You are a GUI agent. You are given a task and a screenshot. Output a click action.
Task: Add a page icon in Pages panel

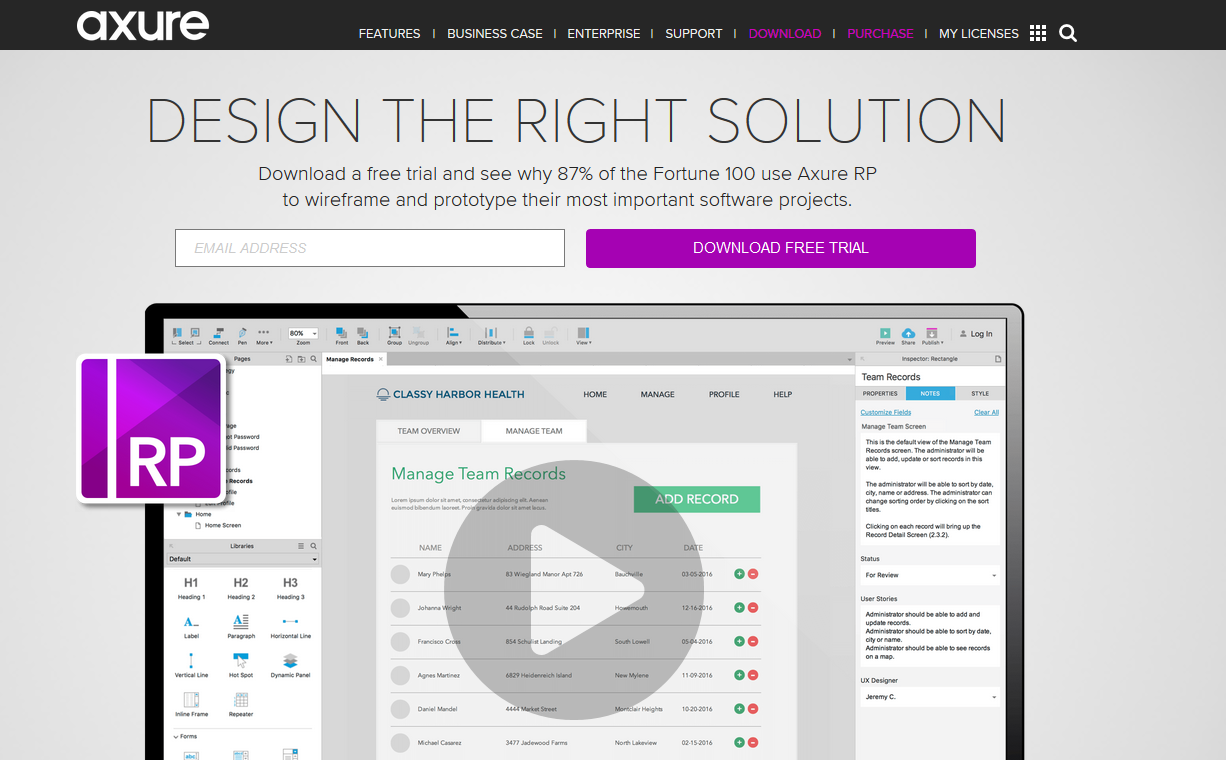(289, 359)
